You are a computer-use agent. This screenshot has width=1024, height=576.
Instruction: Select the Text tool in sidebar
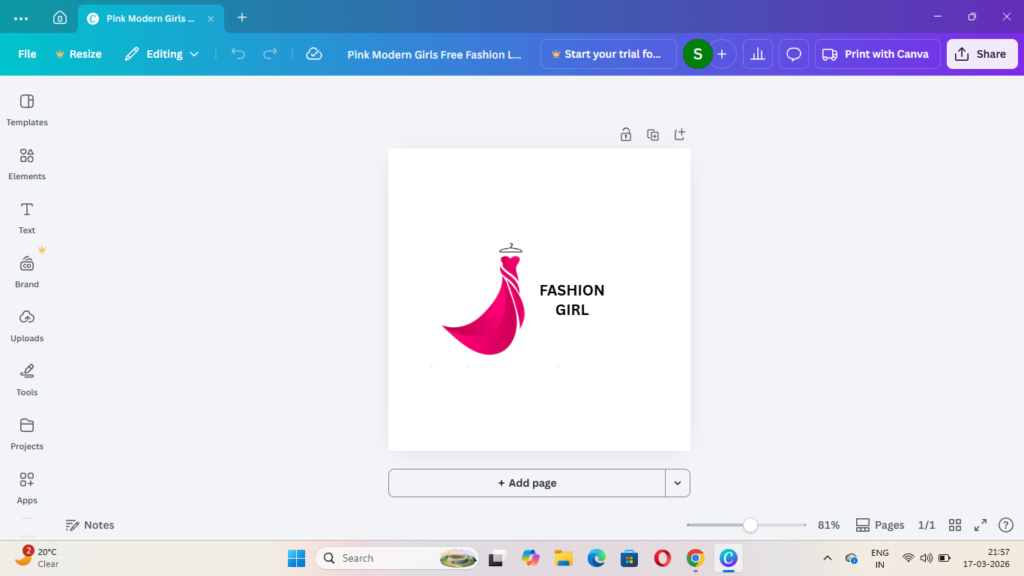[27, 217]
